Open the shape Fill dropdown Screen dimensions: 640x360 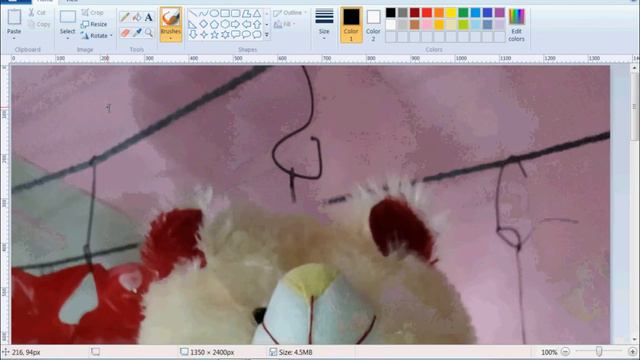pos(284,24)
